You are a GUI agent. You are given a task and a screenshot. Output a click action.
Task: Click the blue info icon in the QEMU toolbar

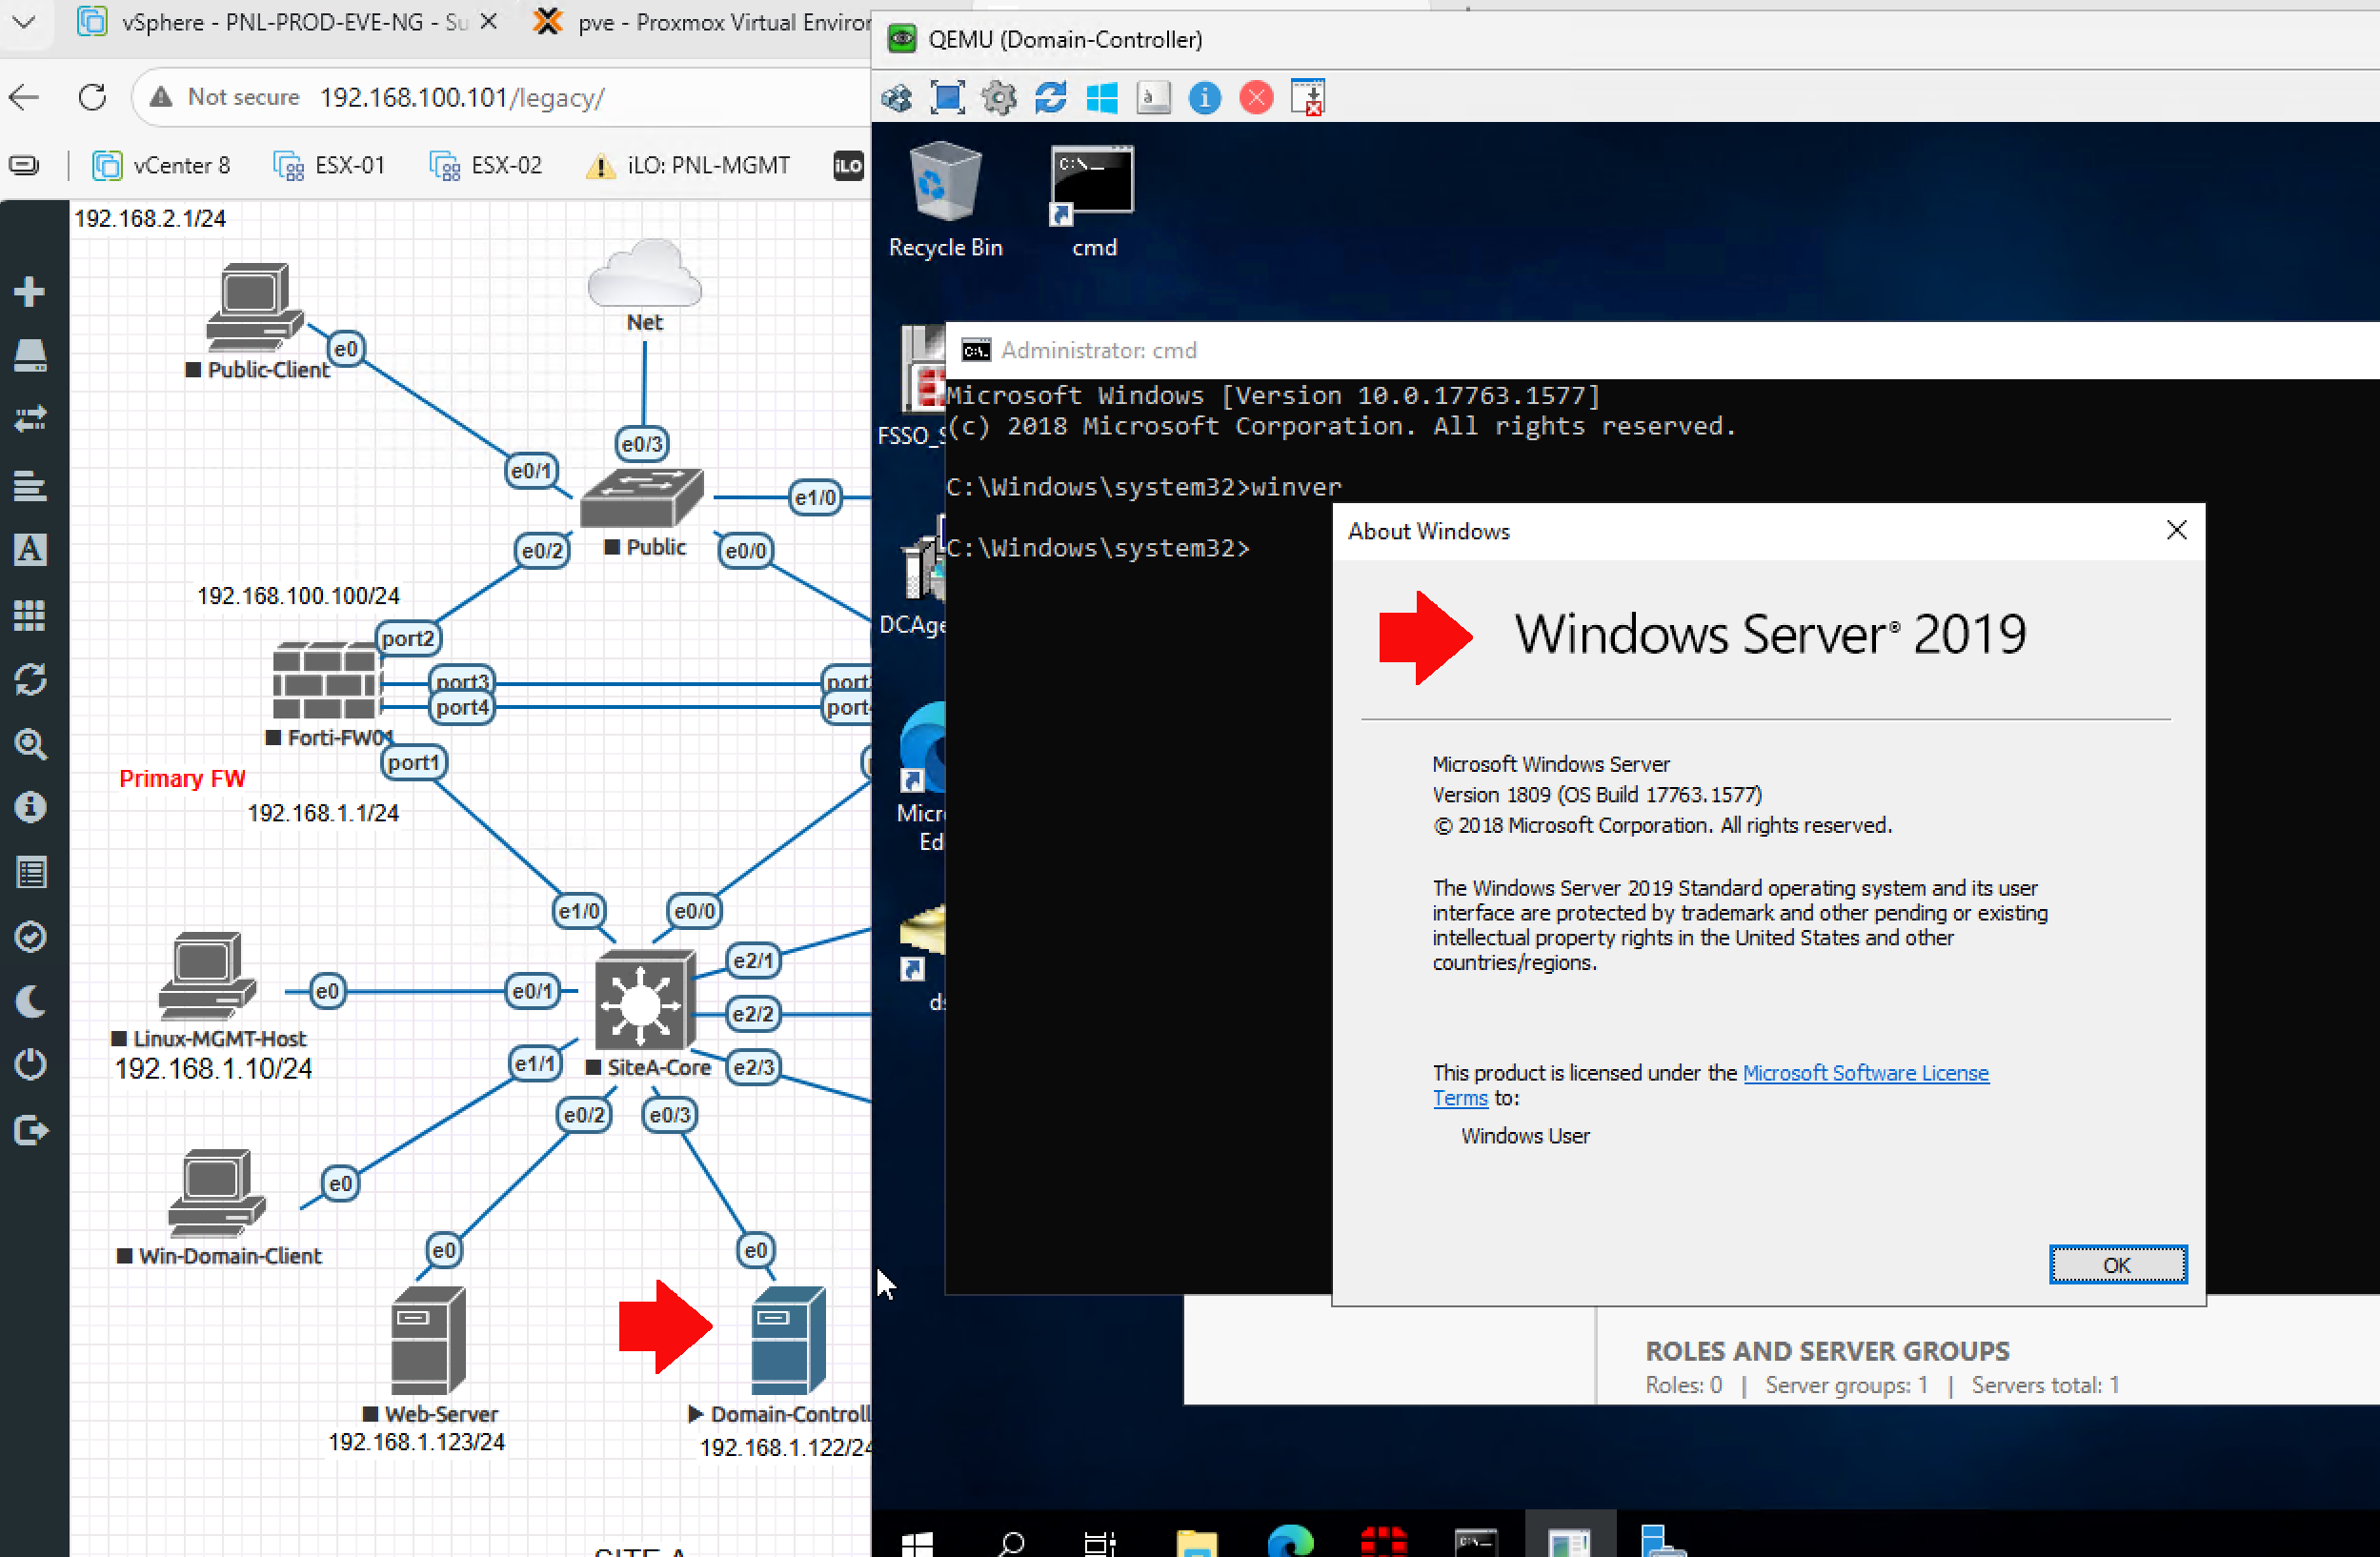[1205, 97]
